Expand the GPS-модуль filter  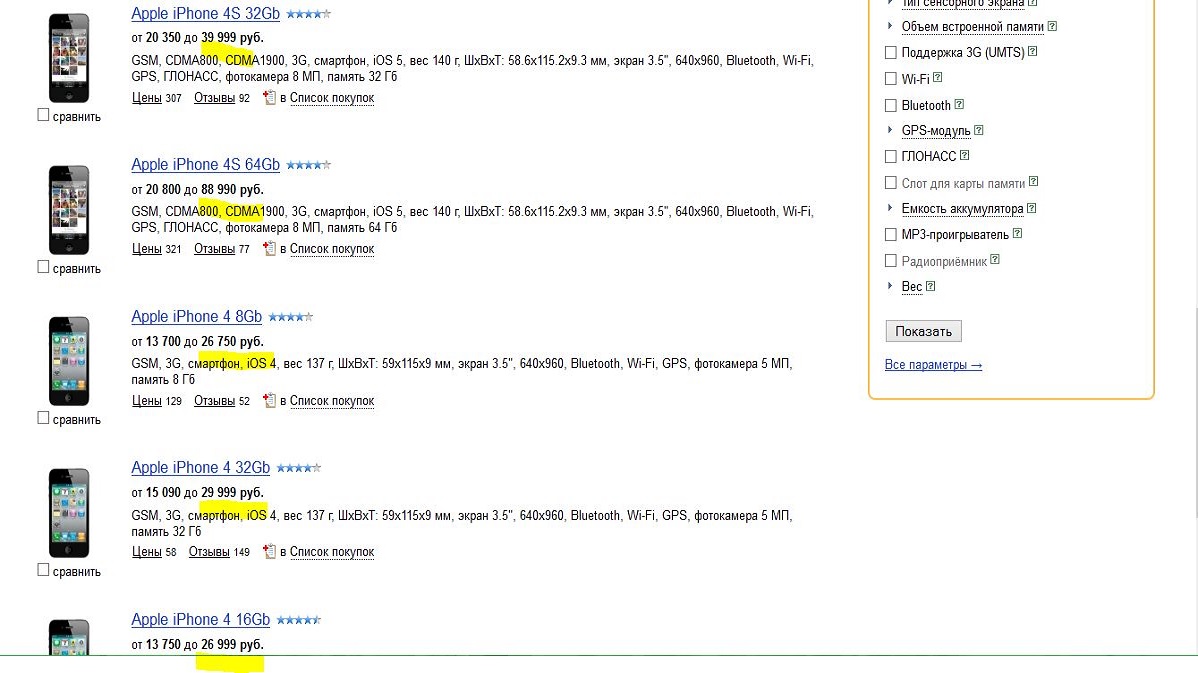[x=935, y=131]
